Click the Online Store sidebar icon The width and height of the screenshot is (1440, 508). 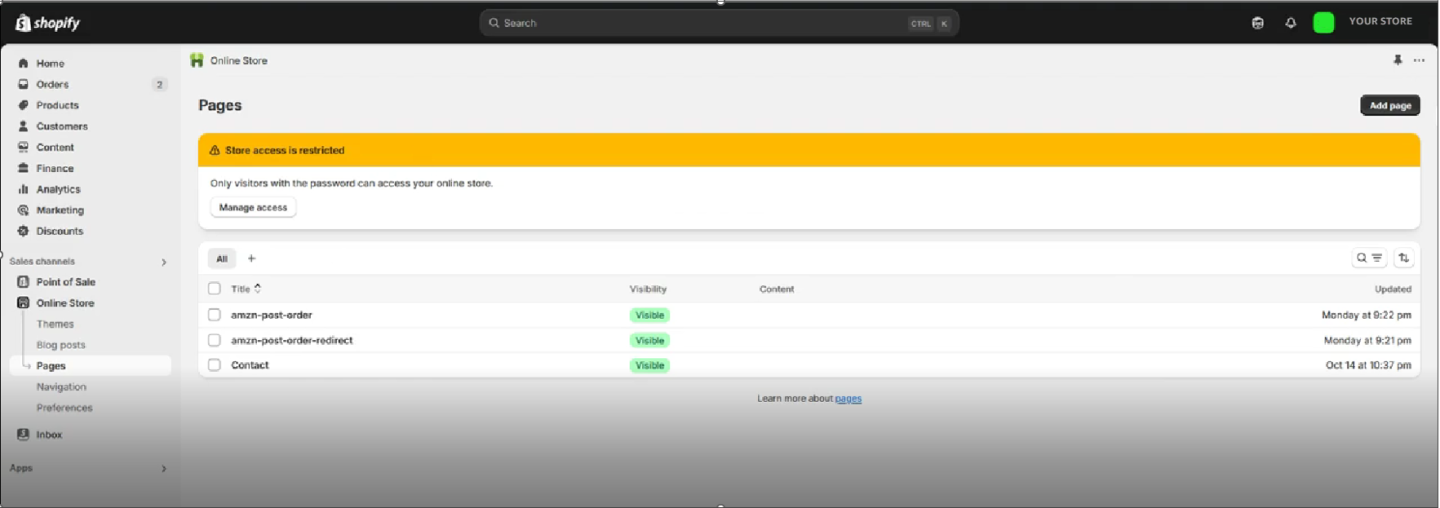click(23, 303)
